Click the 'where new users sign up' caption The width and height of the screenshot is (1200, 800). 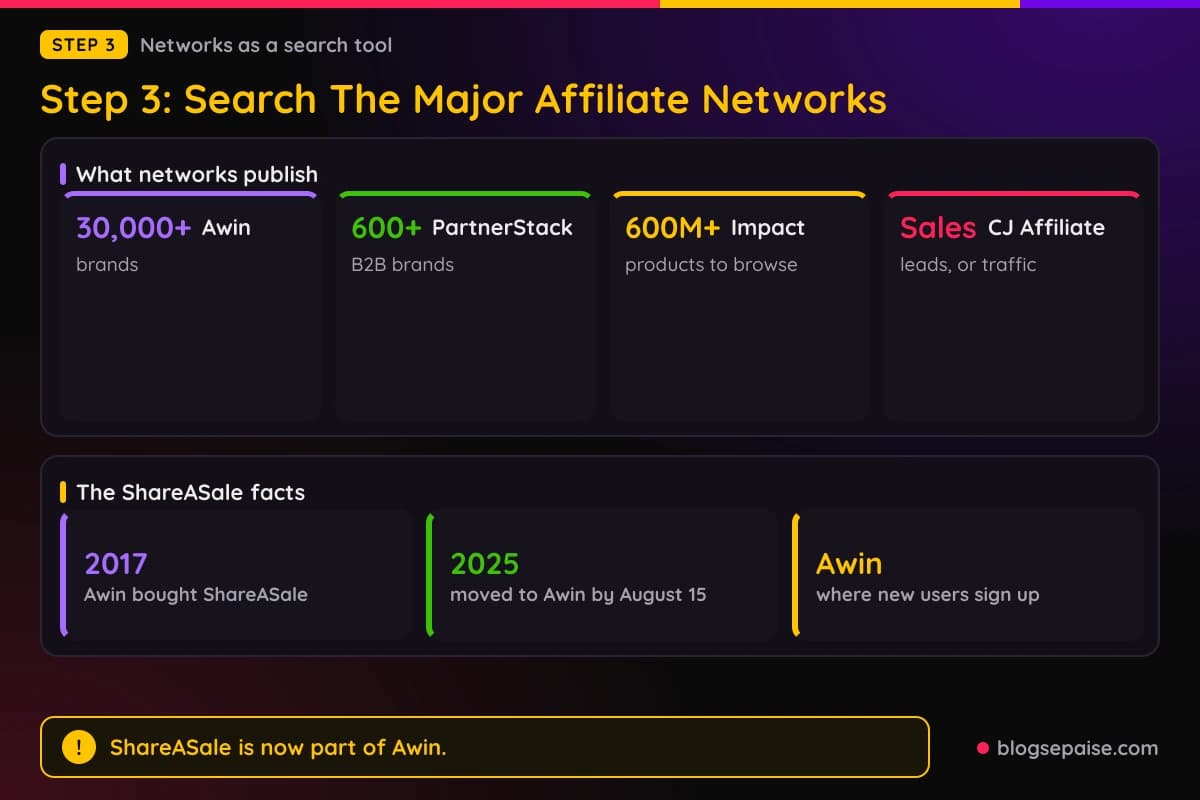point(927,595)
